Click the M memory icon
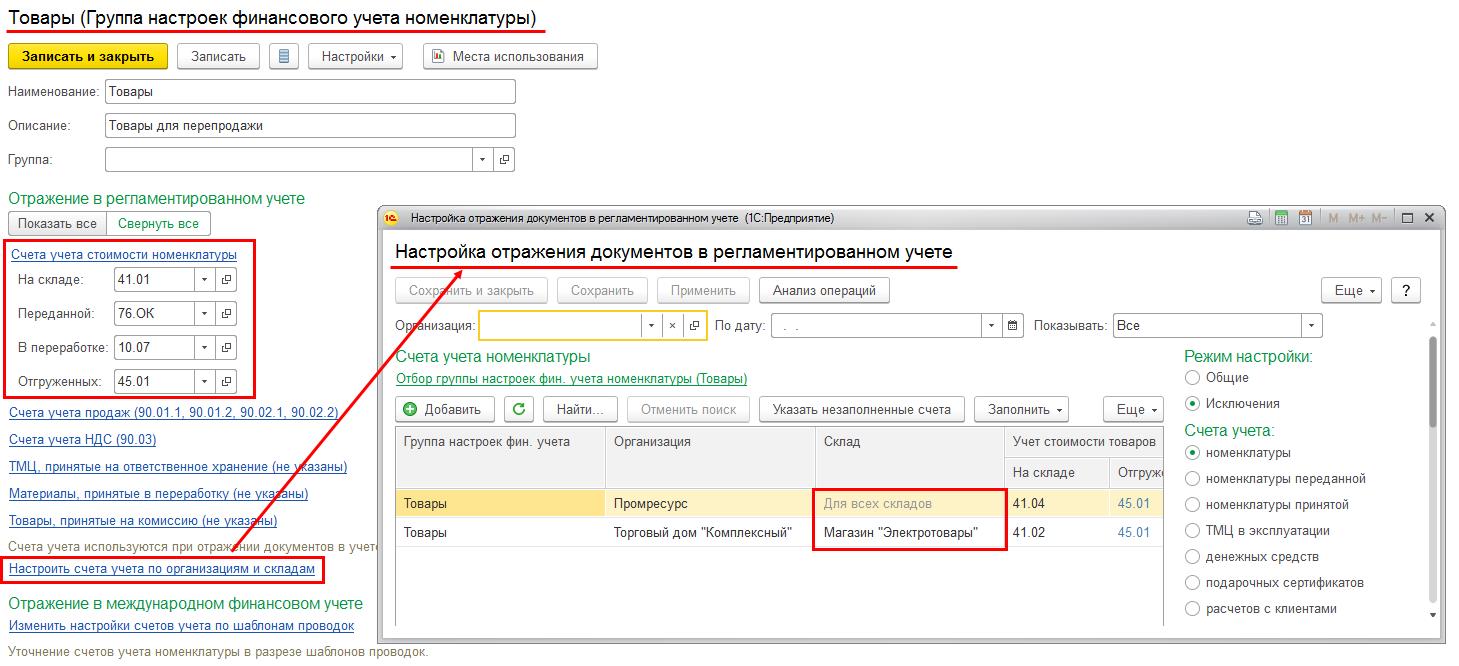Image resolution: width=1459 pixels, height=666 pixels. pyautogui.click(x=1334, y=218)
